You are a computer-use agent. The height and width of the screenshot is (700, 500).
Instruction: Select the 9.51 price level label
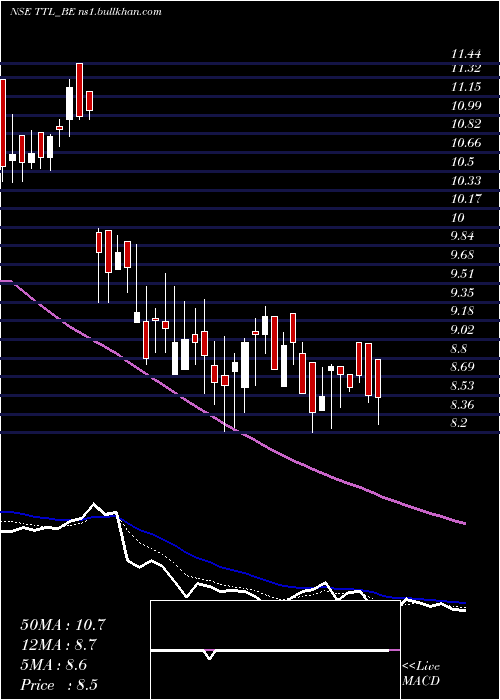pyautogui.click(x=462, y=274)
